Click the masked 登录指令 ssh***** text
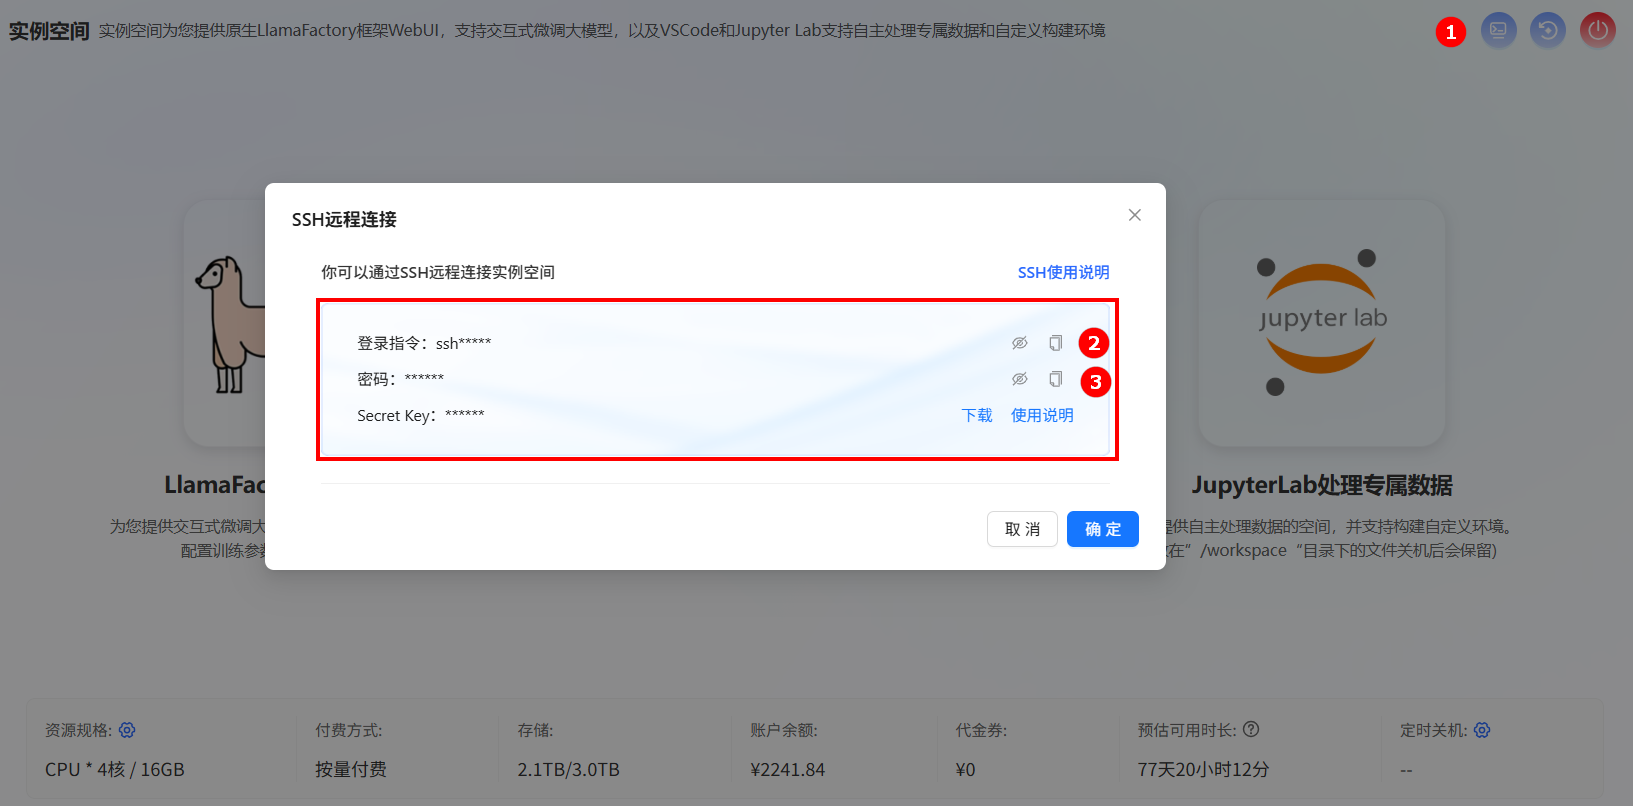1633x806 pixels. pyautogui.click(x=463, y=343)
